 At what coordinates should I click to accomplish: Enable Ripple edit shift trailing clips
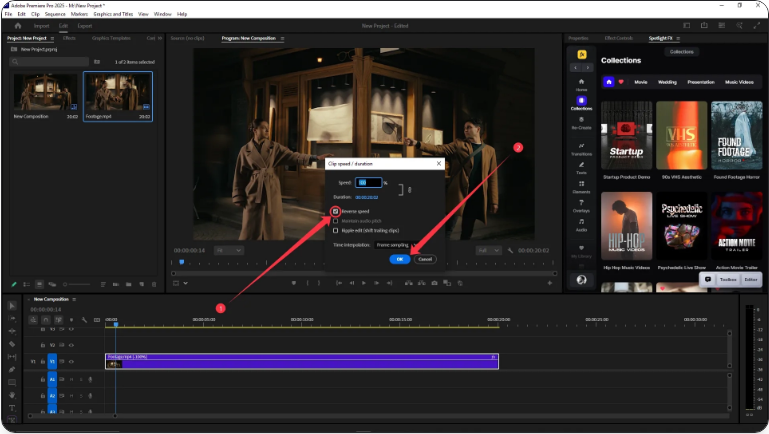pos(336,230)
